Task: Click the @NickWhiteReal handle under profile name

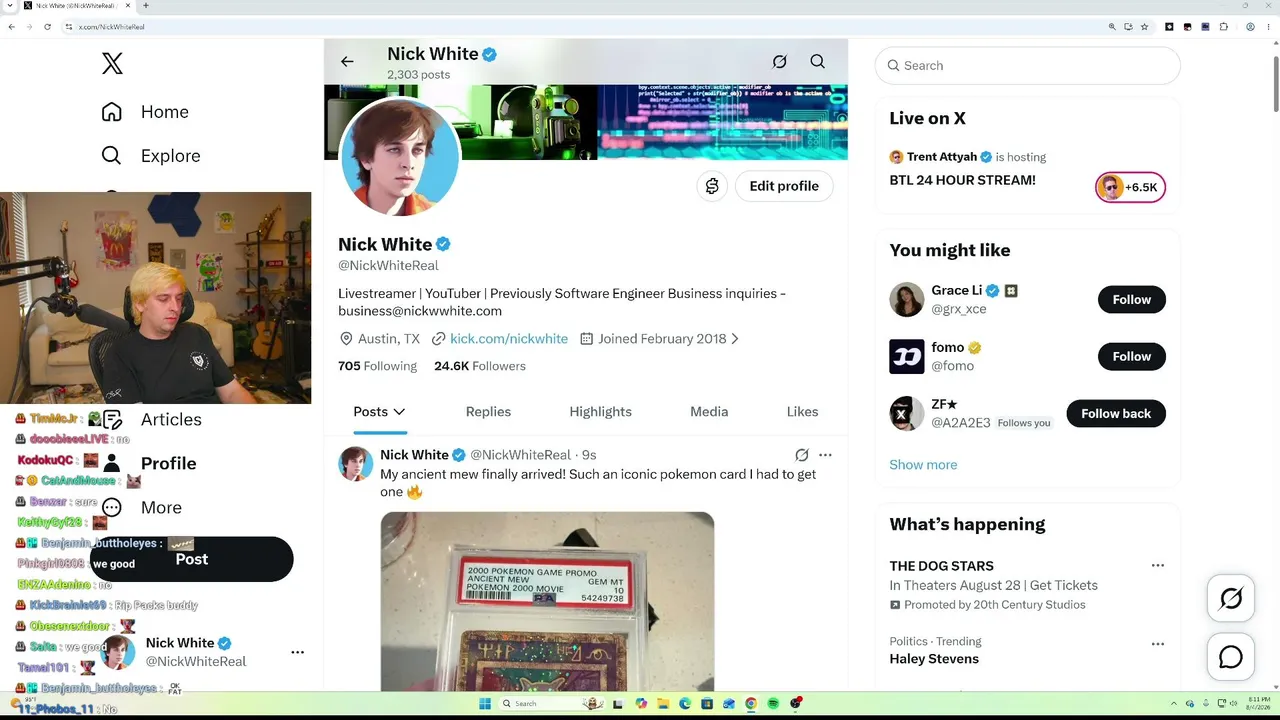Action: click(388, 266)
